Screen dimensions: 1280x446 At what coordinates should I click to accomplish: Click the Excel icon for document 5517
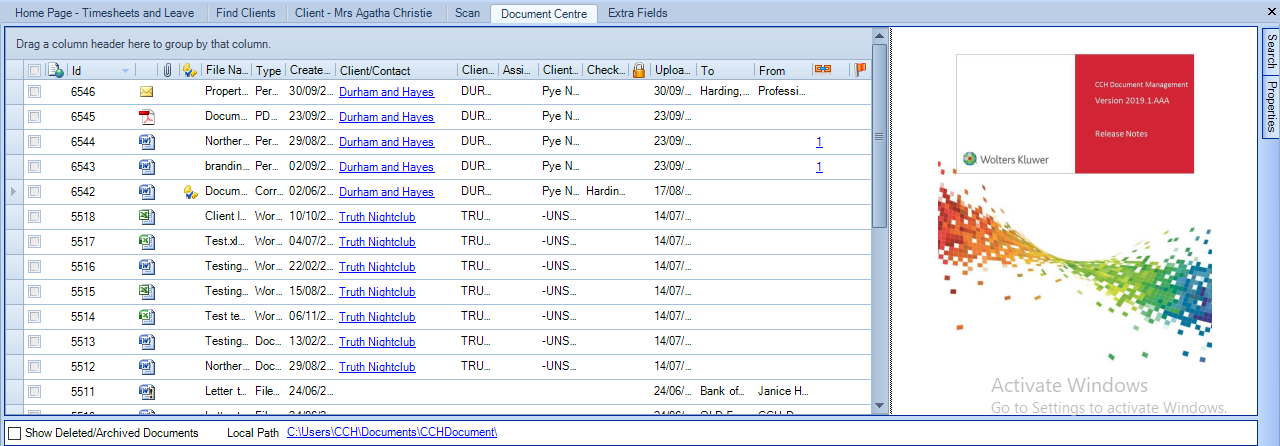[x=146, y=241]
